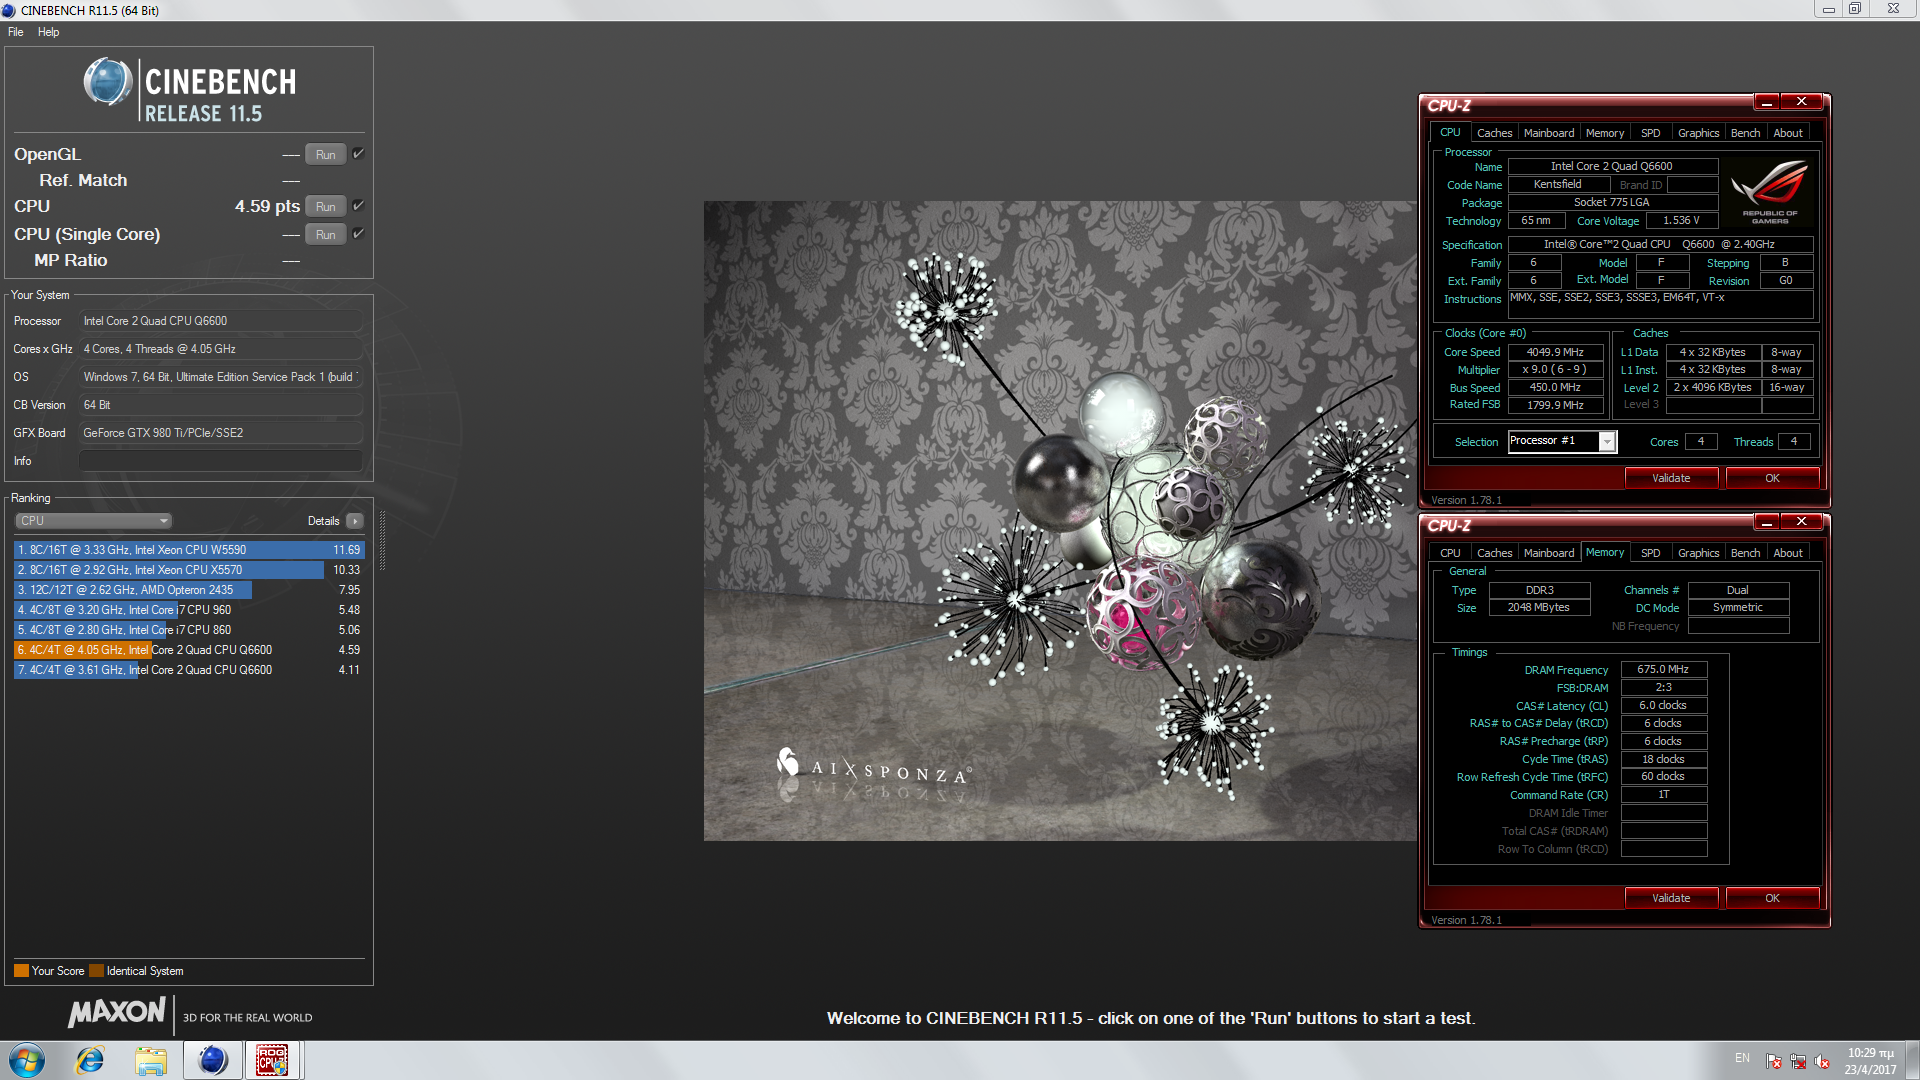Open Mainboard tab in lower CPU-Z window

tap(1549, 553)
